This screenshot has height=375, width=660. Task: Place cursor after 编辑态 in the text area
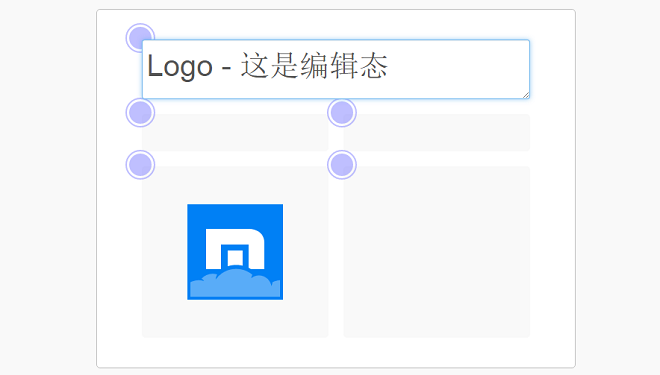[388, 66]
